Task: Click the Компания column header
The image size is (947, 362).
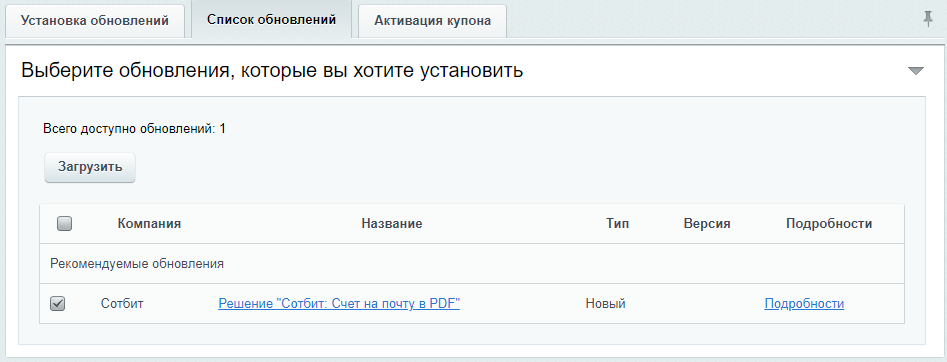Action: 149,224
